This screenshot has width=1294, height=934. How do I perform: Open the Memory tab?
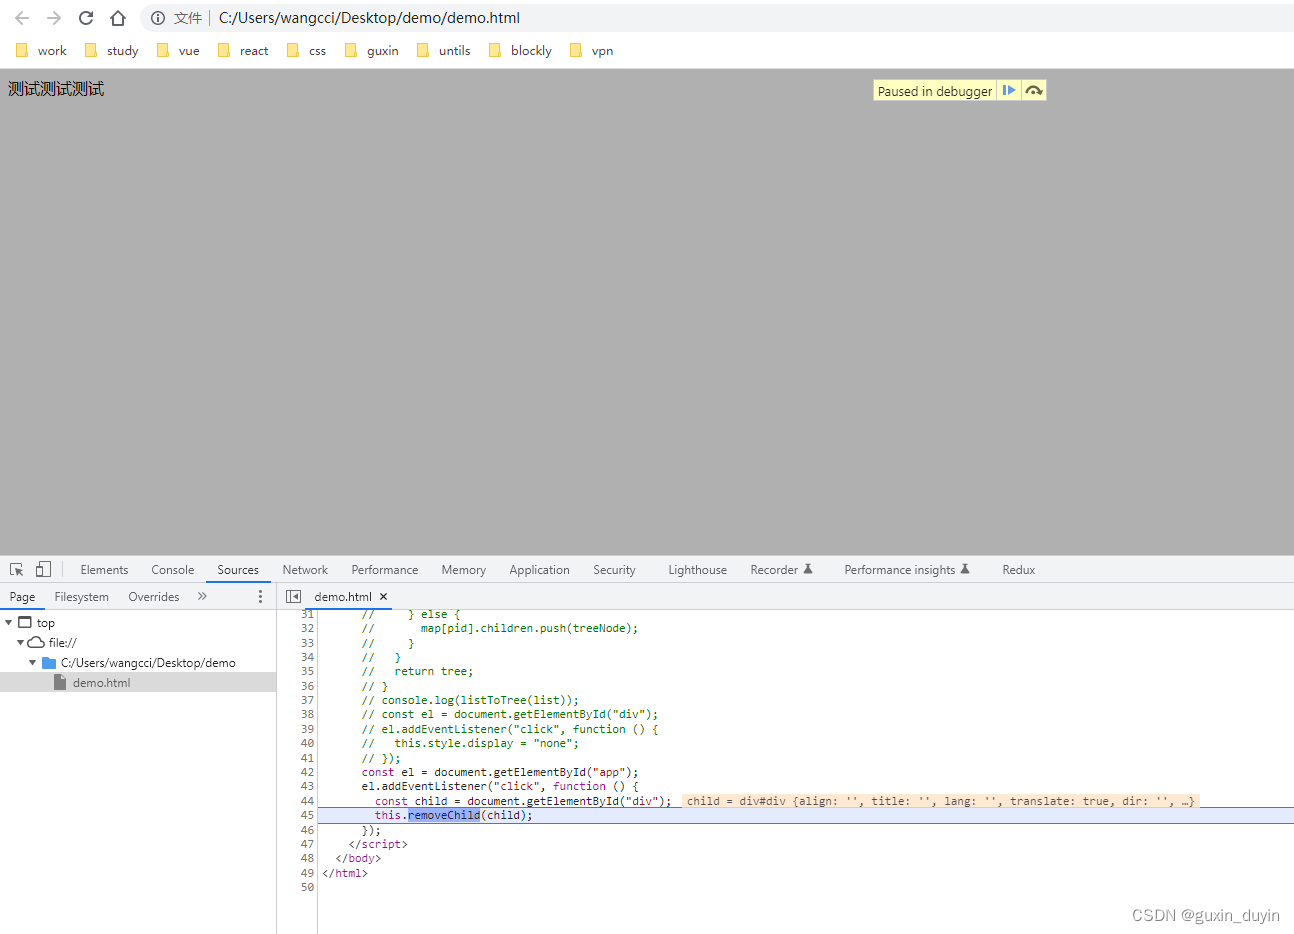pos(464,570)
